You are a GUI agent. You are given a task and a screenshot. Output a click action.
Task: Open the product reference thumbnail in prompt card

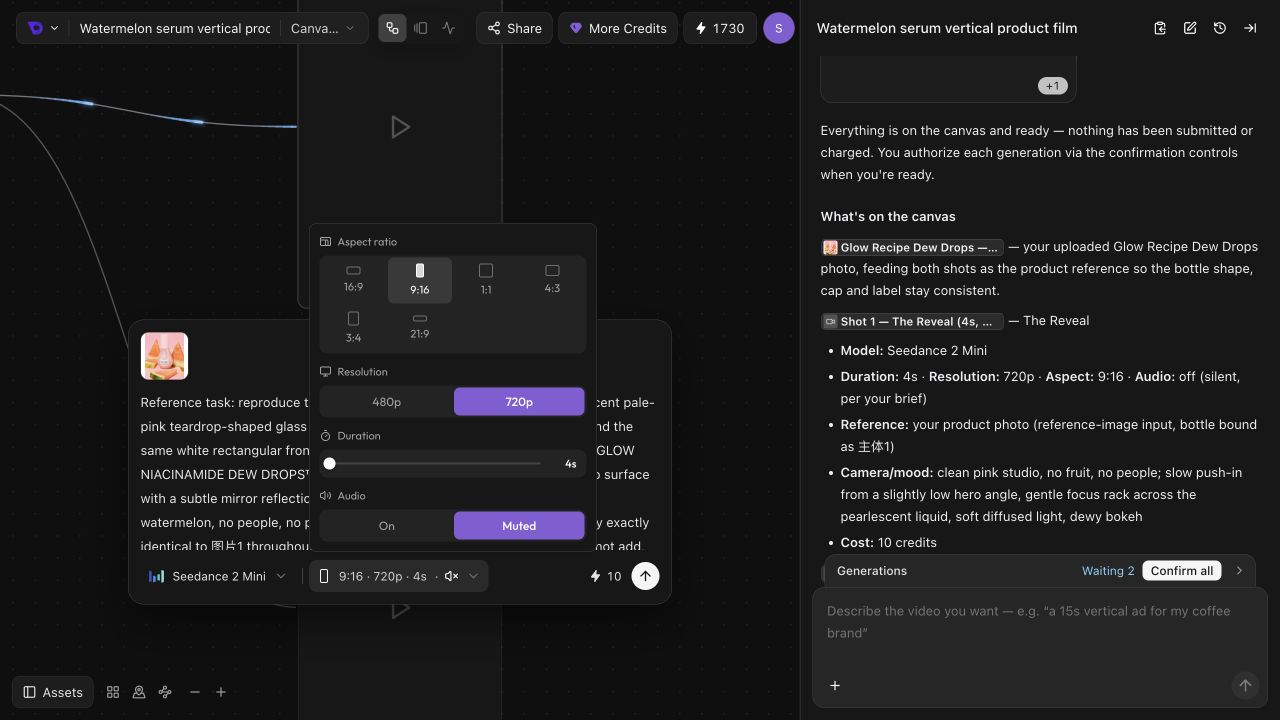[164, 356]
